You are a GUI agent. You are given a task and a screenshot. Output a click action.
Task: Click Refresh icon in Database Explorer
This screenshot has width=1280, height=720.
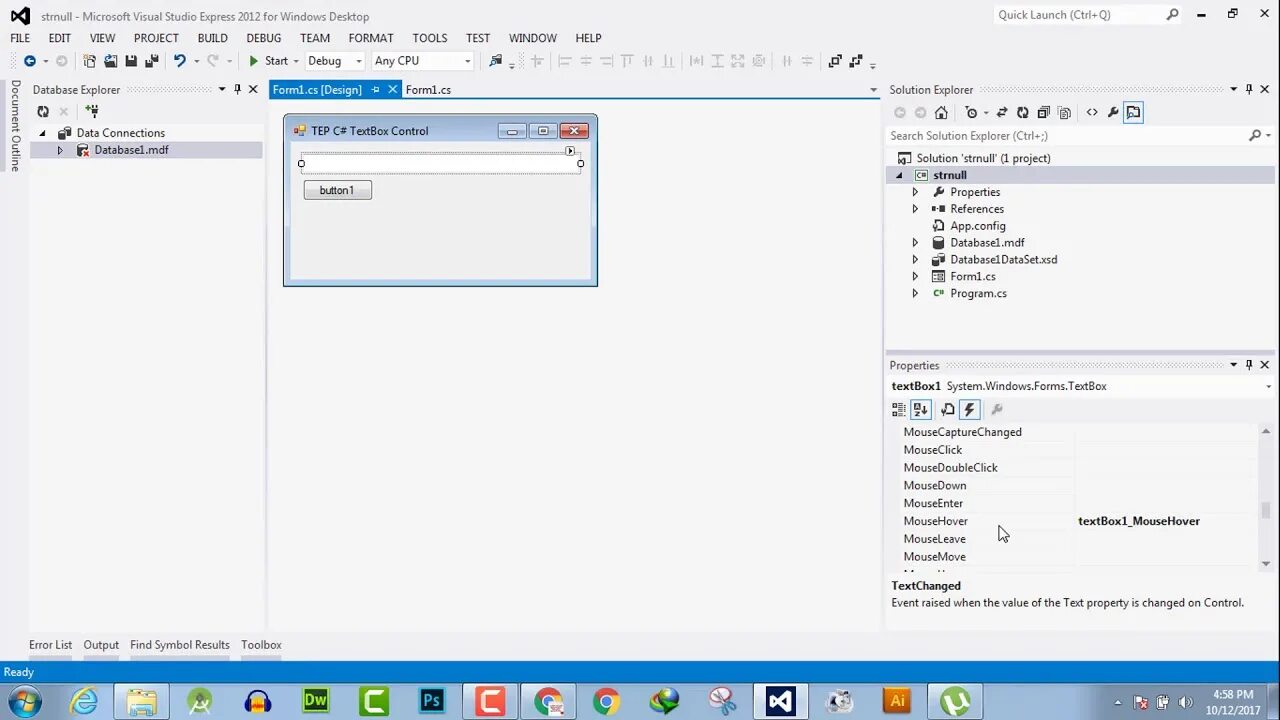click(x=43, y=111)
